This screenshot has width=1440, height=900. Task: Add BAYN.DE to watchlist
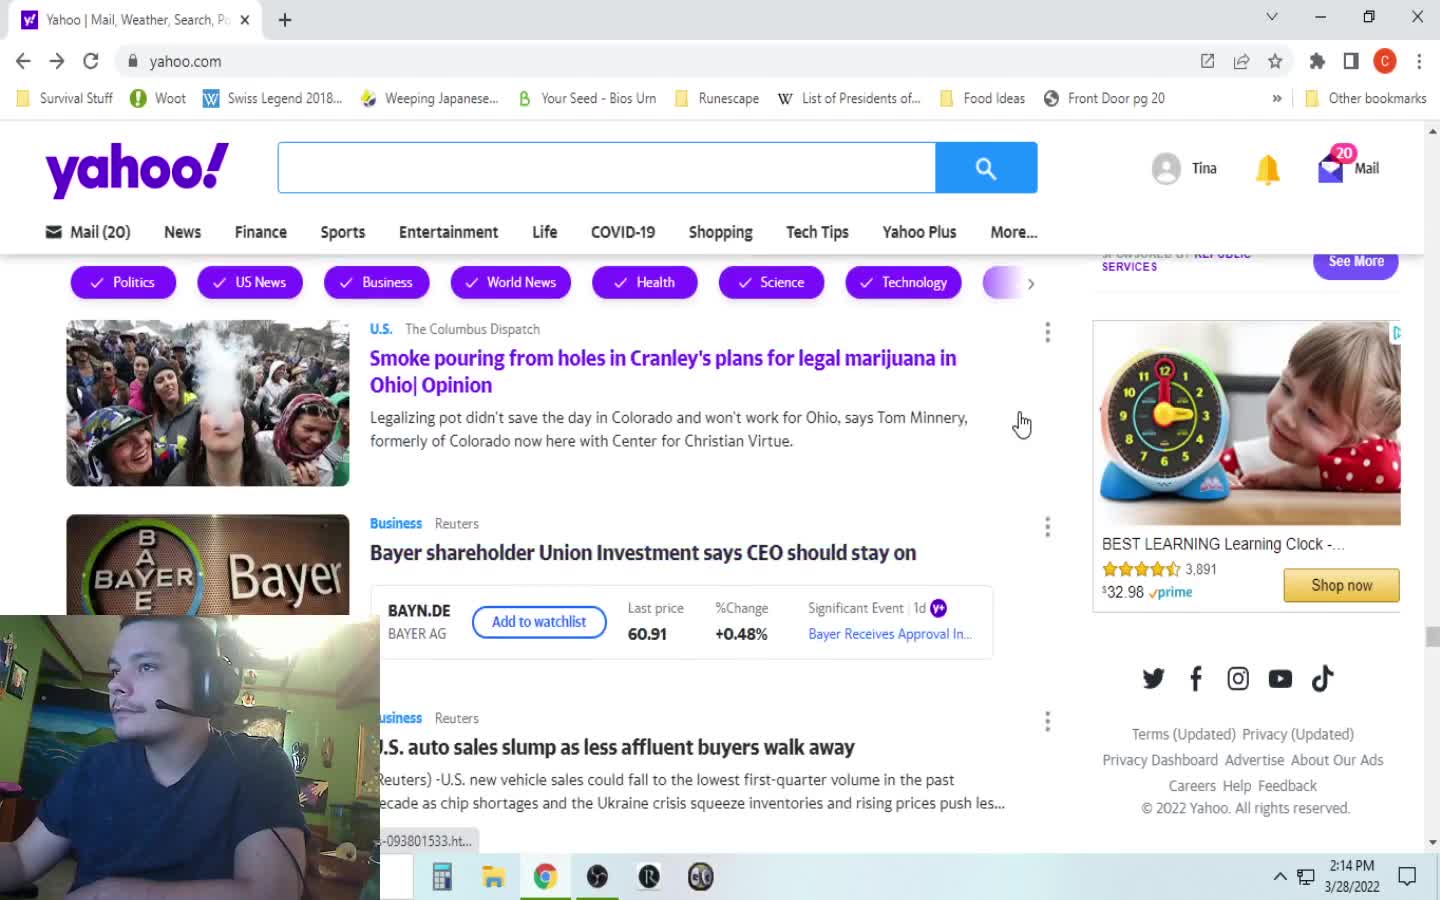(x=539, y=622)
